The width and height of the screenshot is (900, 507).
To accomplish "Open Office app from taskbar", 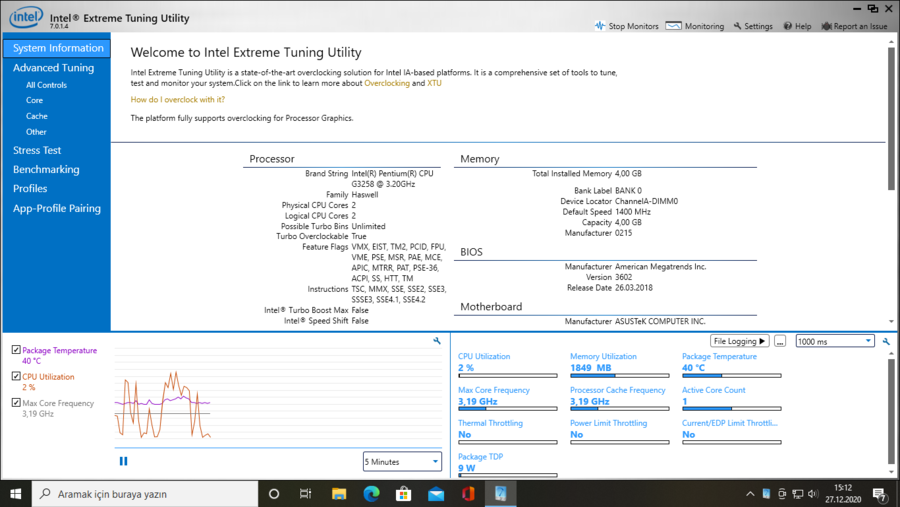I will click(468, 494).
